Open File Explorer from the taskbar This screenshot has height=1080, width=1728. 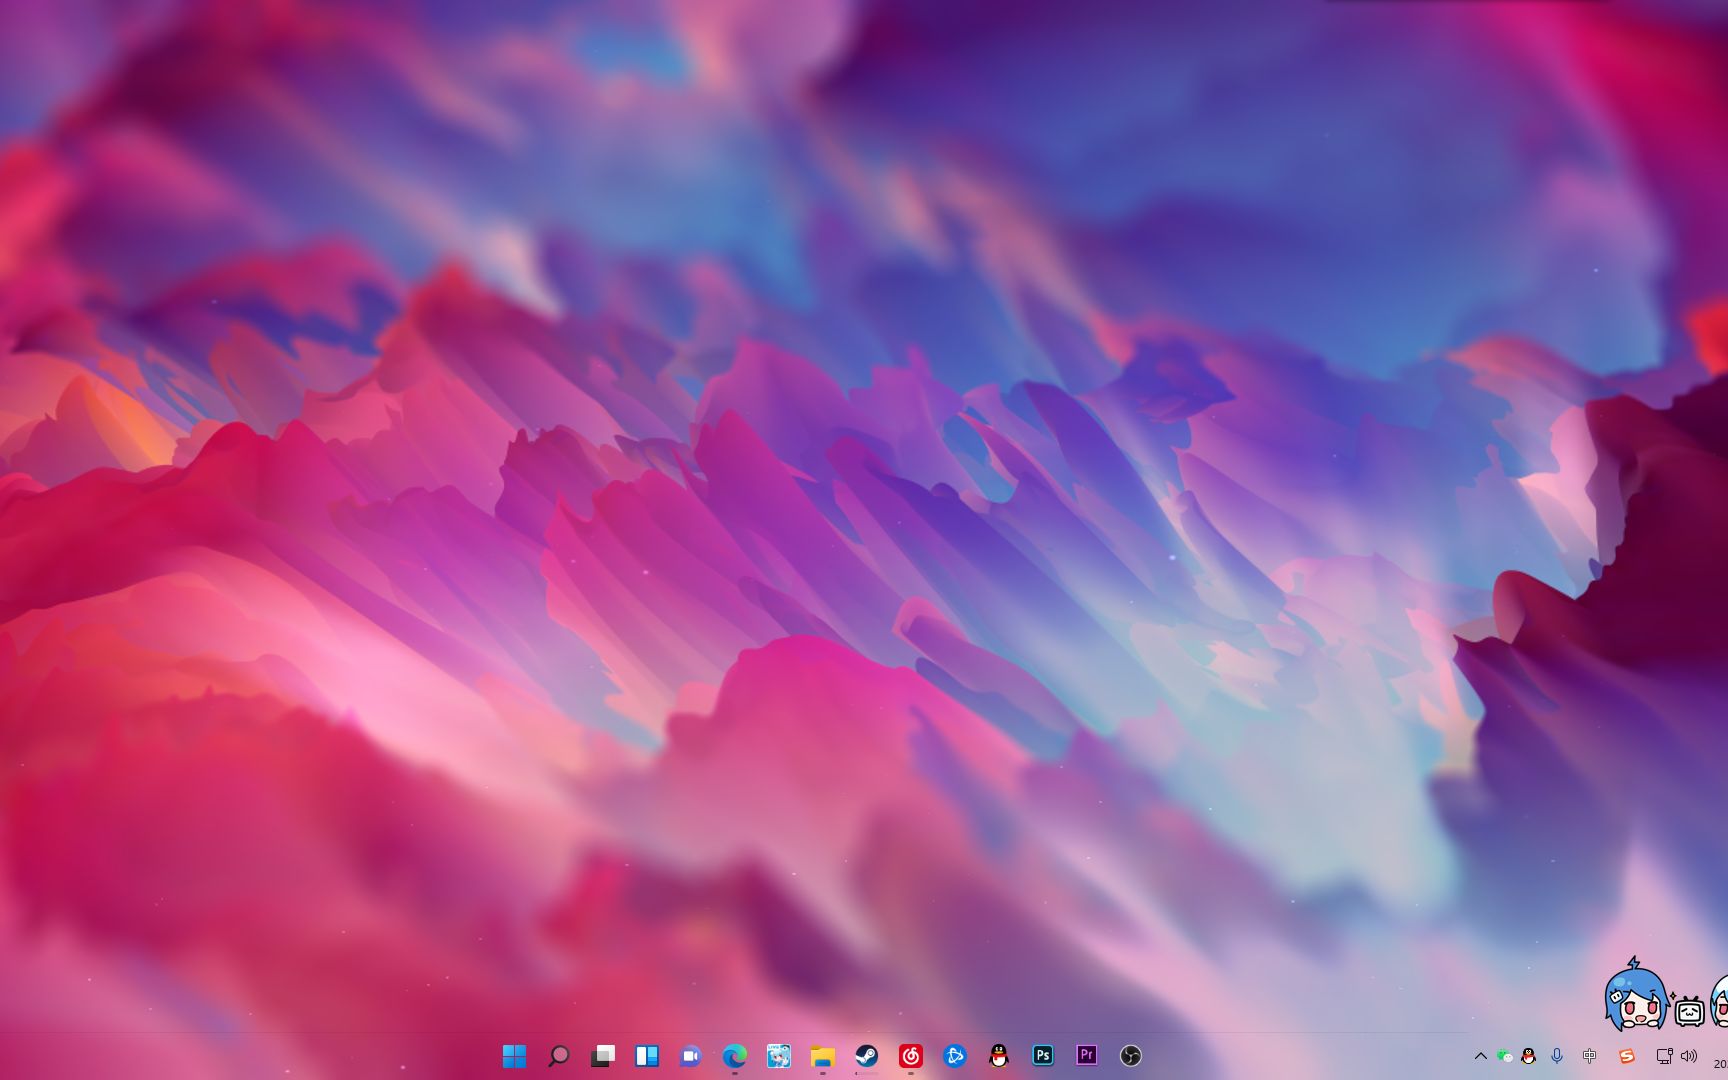coord(822,1055)
